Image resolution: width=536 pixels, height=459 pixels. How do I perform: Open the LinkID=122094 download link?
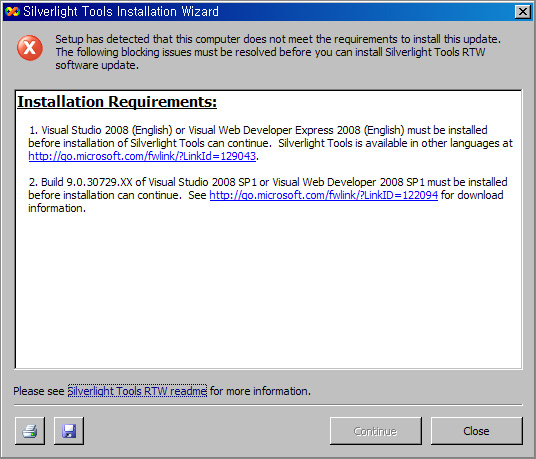click(x=323, y=195)
